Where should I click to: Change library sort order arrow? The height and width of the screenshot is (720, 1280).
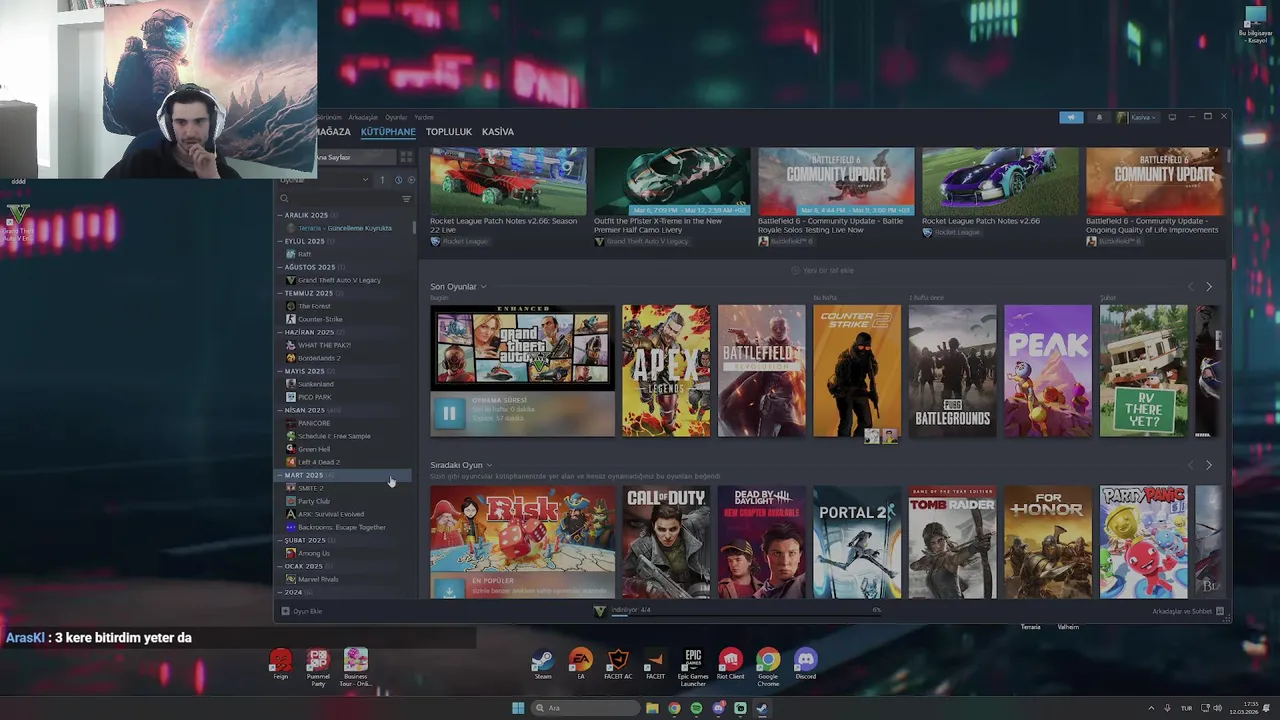(382, 180)
